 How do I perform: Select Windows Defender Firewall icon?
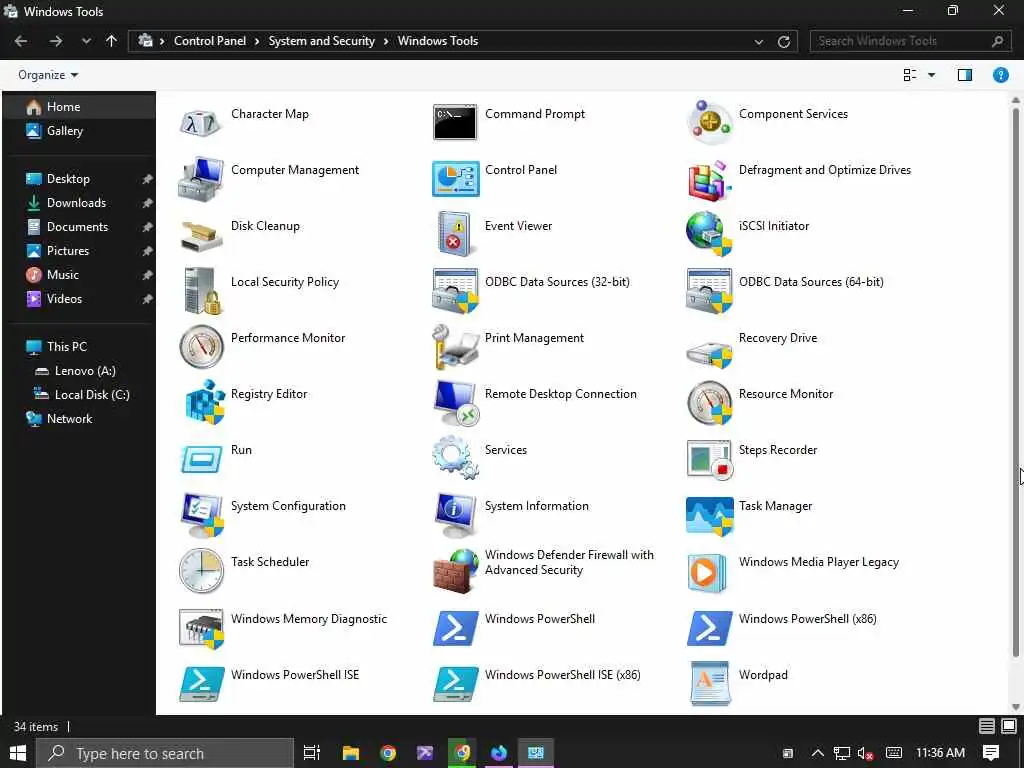pos(455,571)
